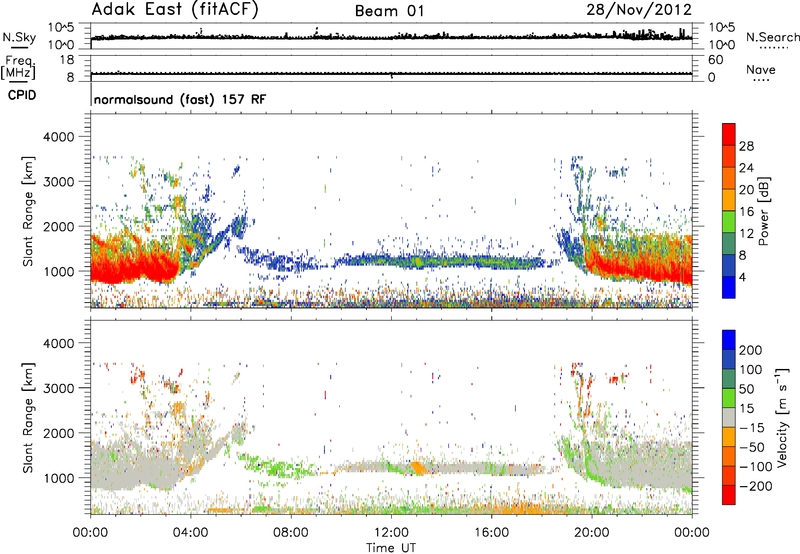Click the 'Power [dB]' colorbar label
This screenshot has height=554, width=800.
point(764,211)
